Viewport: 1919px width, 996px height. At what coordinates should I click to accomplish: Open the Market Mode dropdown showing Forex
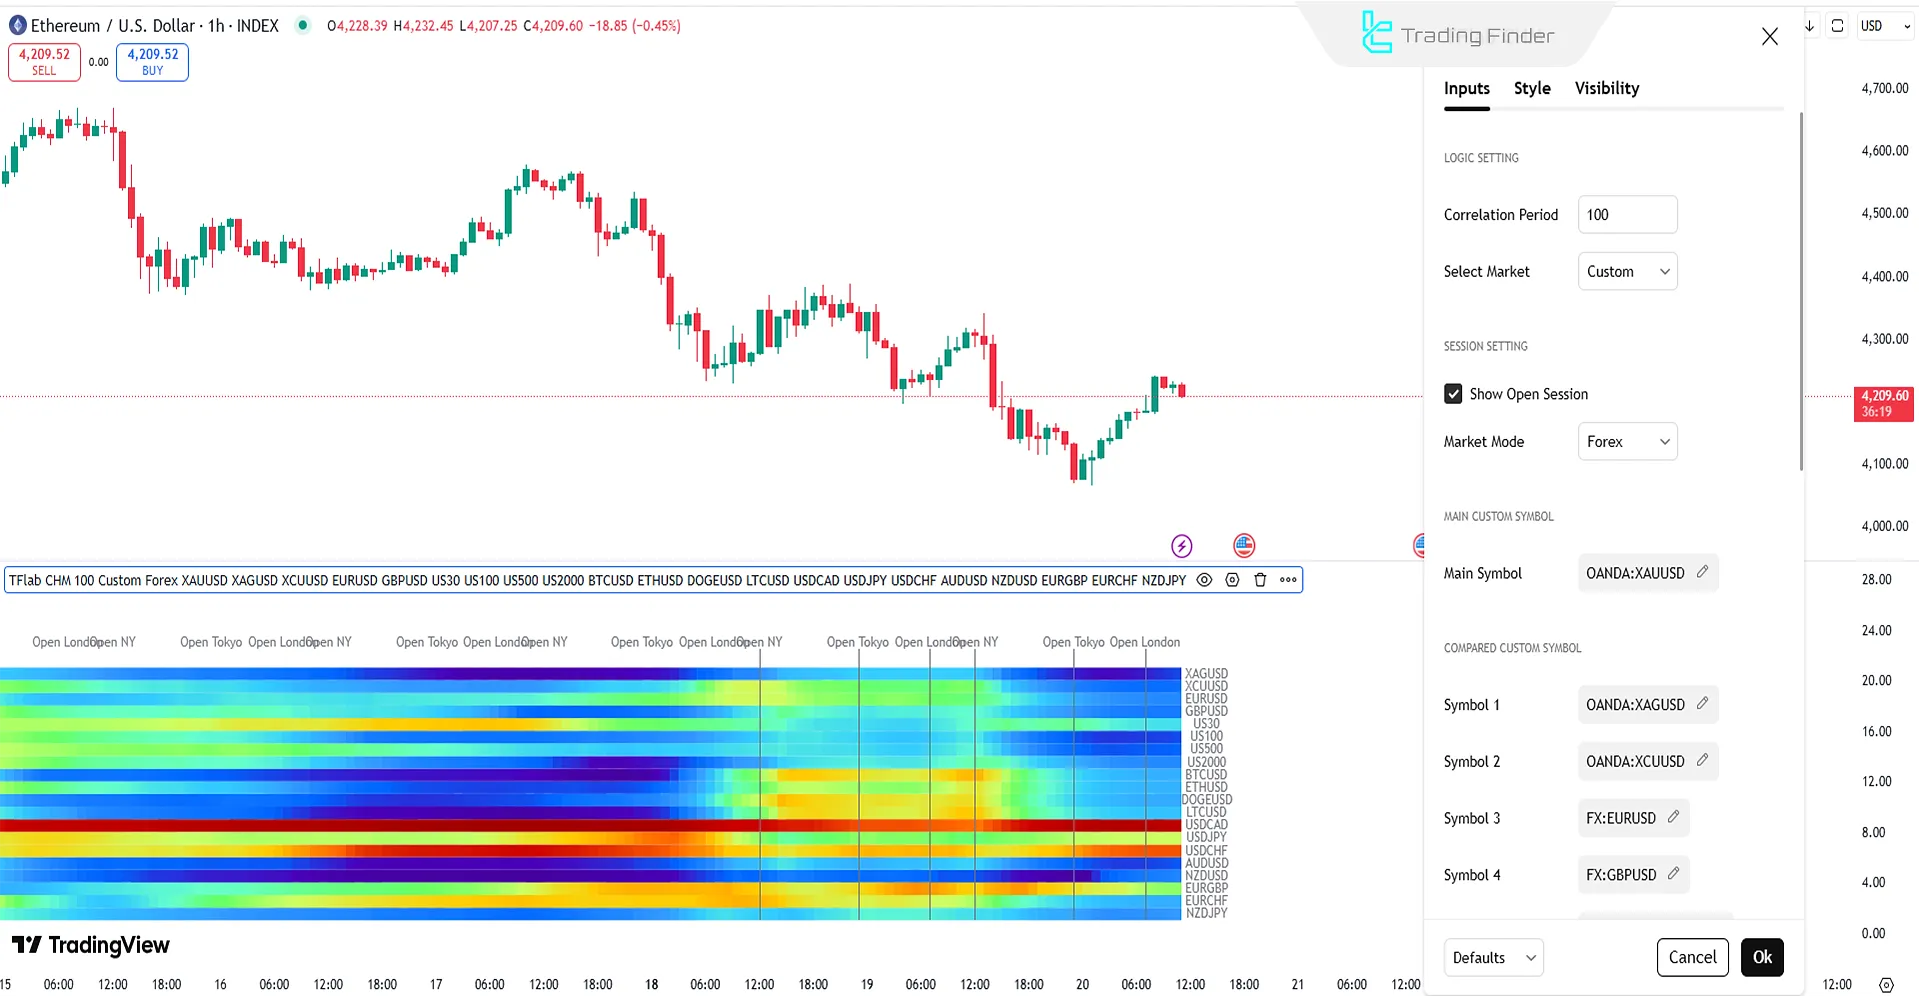tap(1627, 441)
